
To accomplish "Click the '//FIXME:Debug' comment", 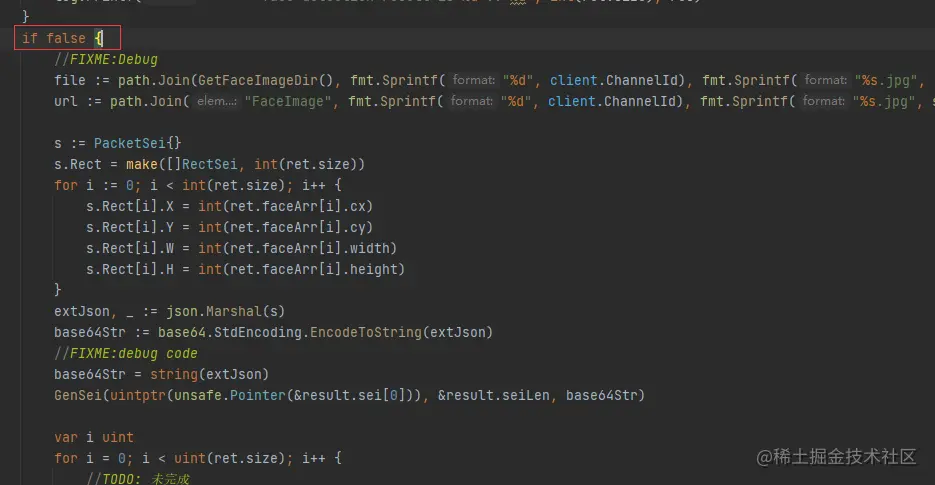I will tap(106, 60).
